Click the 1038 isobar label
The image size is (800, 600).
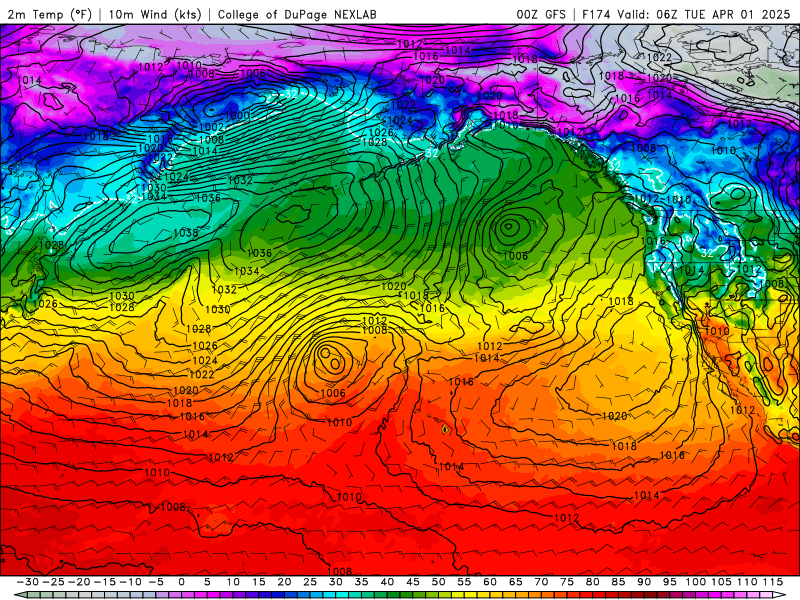[x=185, y=233]
